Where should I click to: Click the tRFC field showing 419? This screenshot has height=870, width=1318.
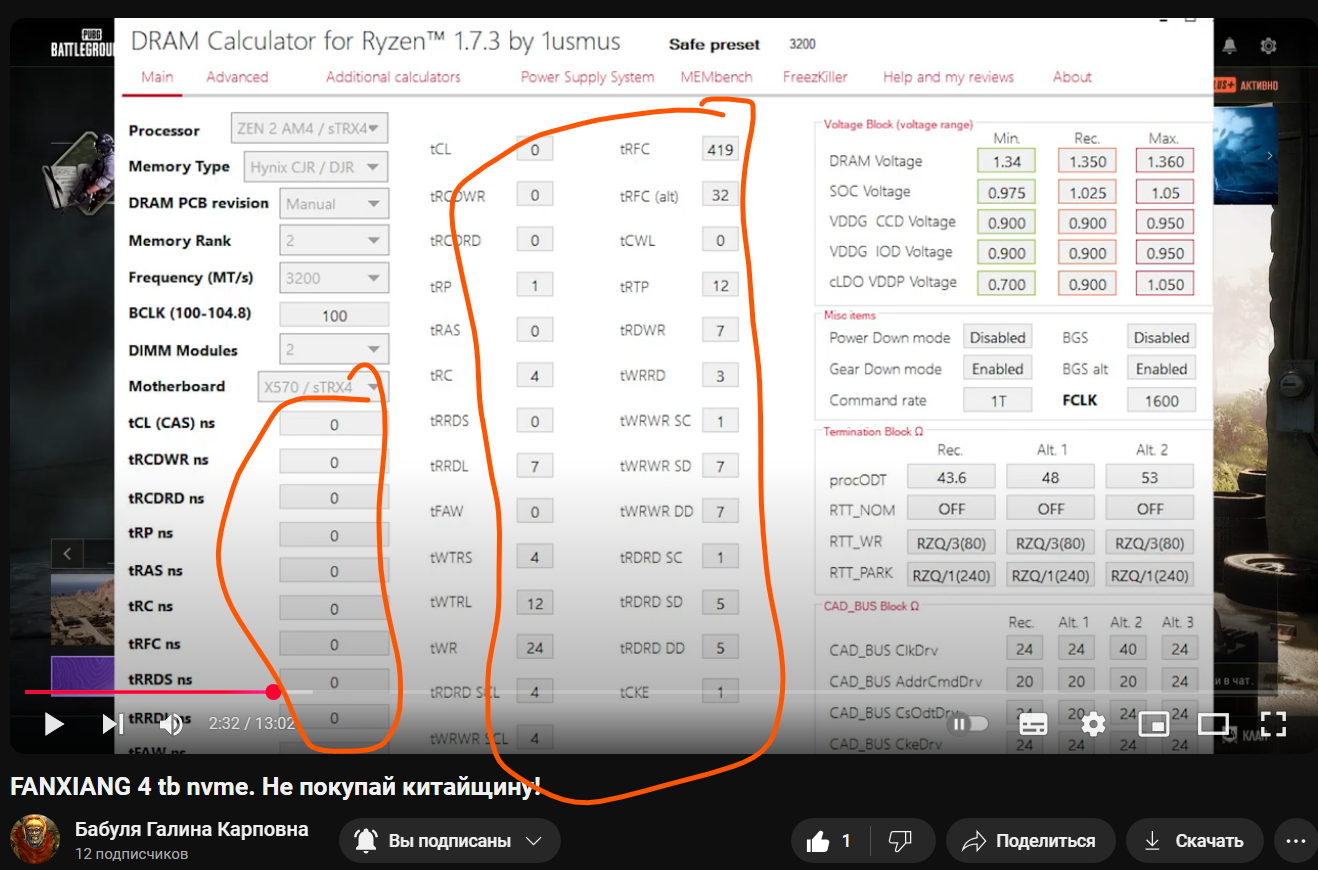click(x=720, y=150)
